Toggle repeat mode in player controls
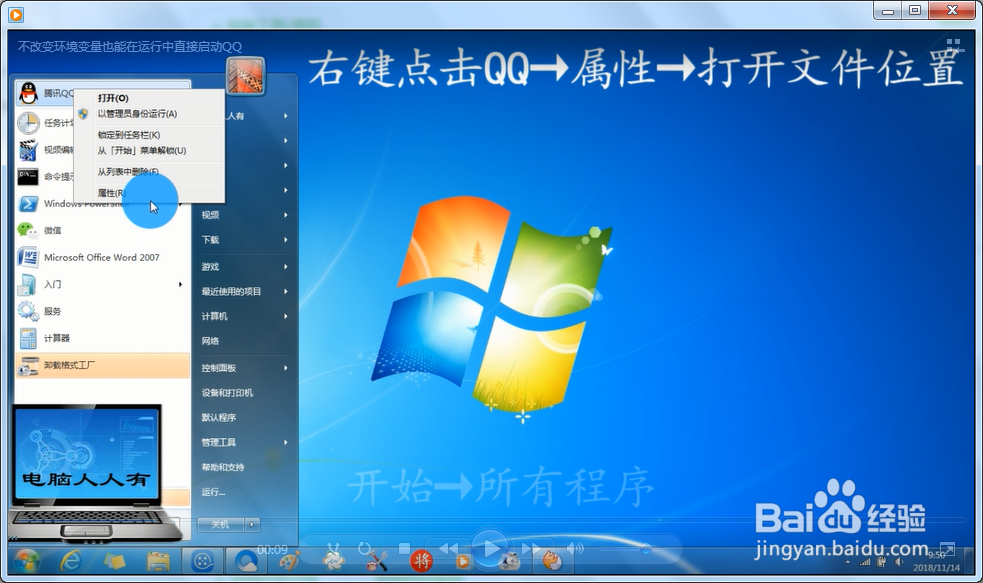The image size is (983, 583). (x=365, y=549)
